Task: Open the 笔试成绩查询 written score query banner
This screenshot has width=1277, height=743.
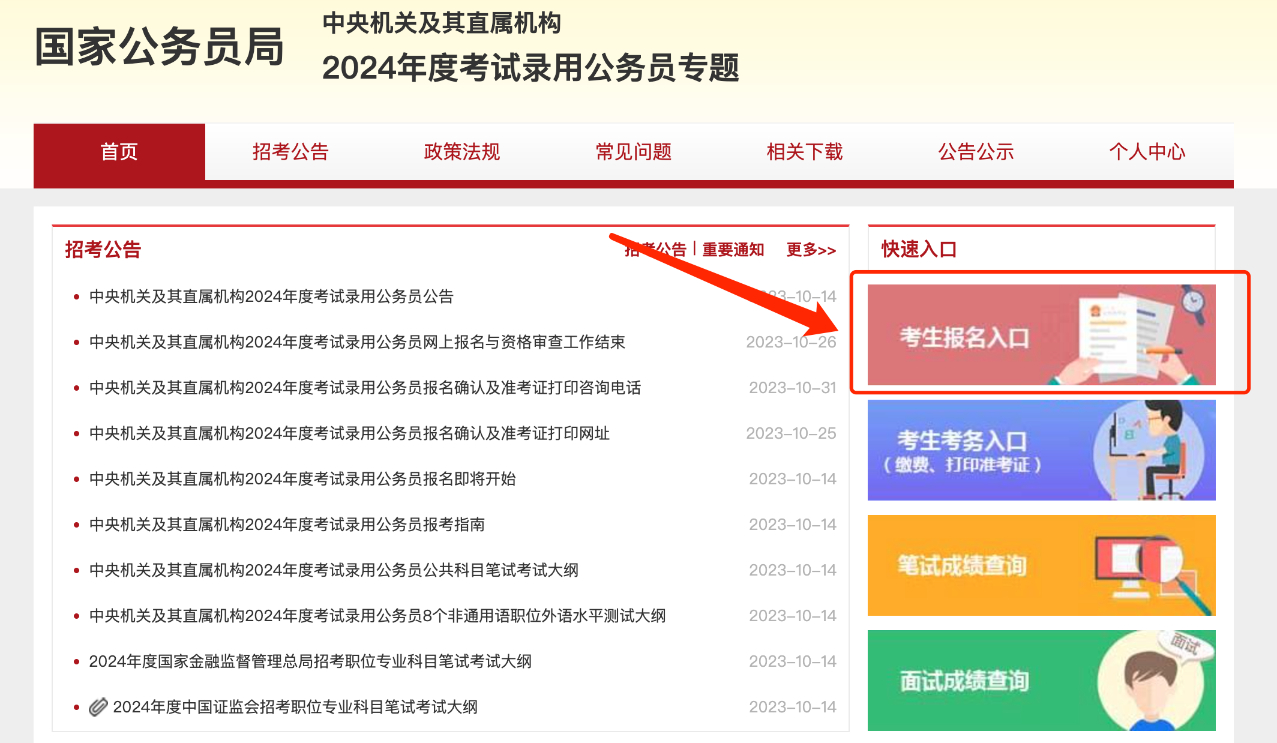Action: click(x=1041, y=565)
